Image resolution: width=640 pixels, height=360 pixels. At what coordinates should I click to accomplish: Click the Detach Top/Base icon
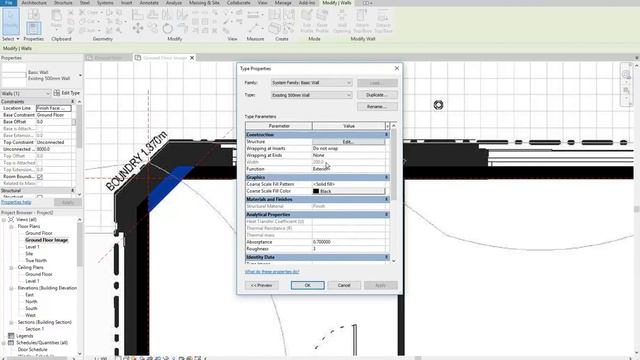[x=383, y=21]
